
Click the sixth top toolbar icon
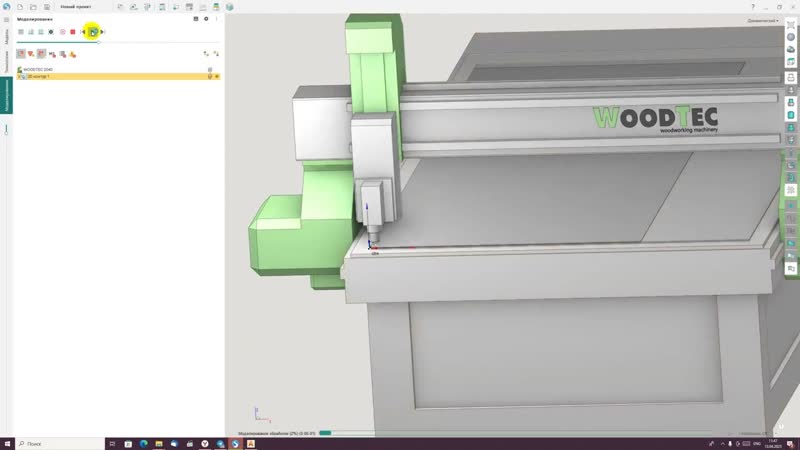189,7
